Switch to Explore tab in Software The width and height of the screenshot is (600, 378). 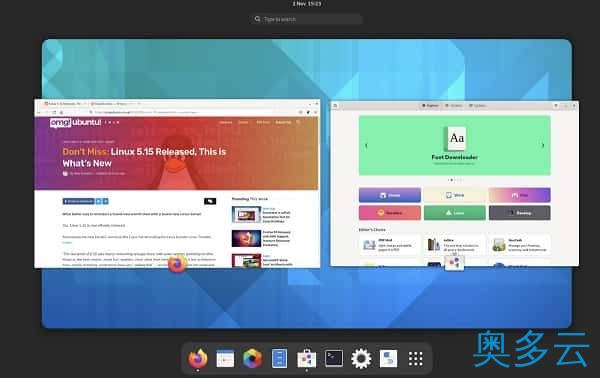(x=430, y=106)
